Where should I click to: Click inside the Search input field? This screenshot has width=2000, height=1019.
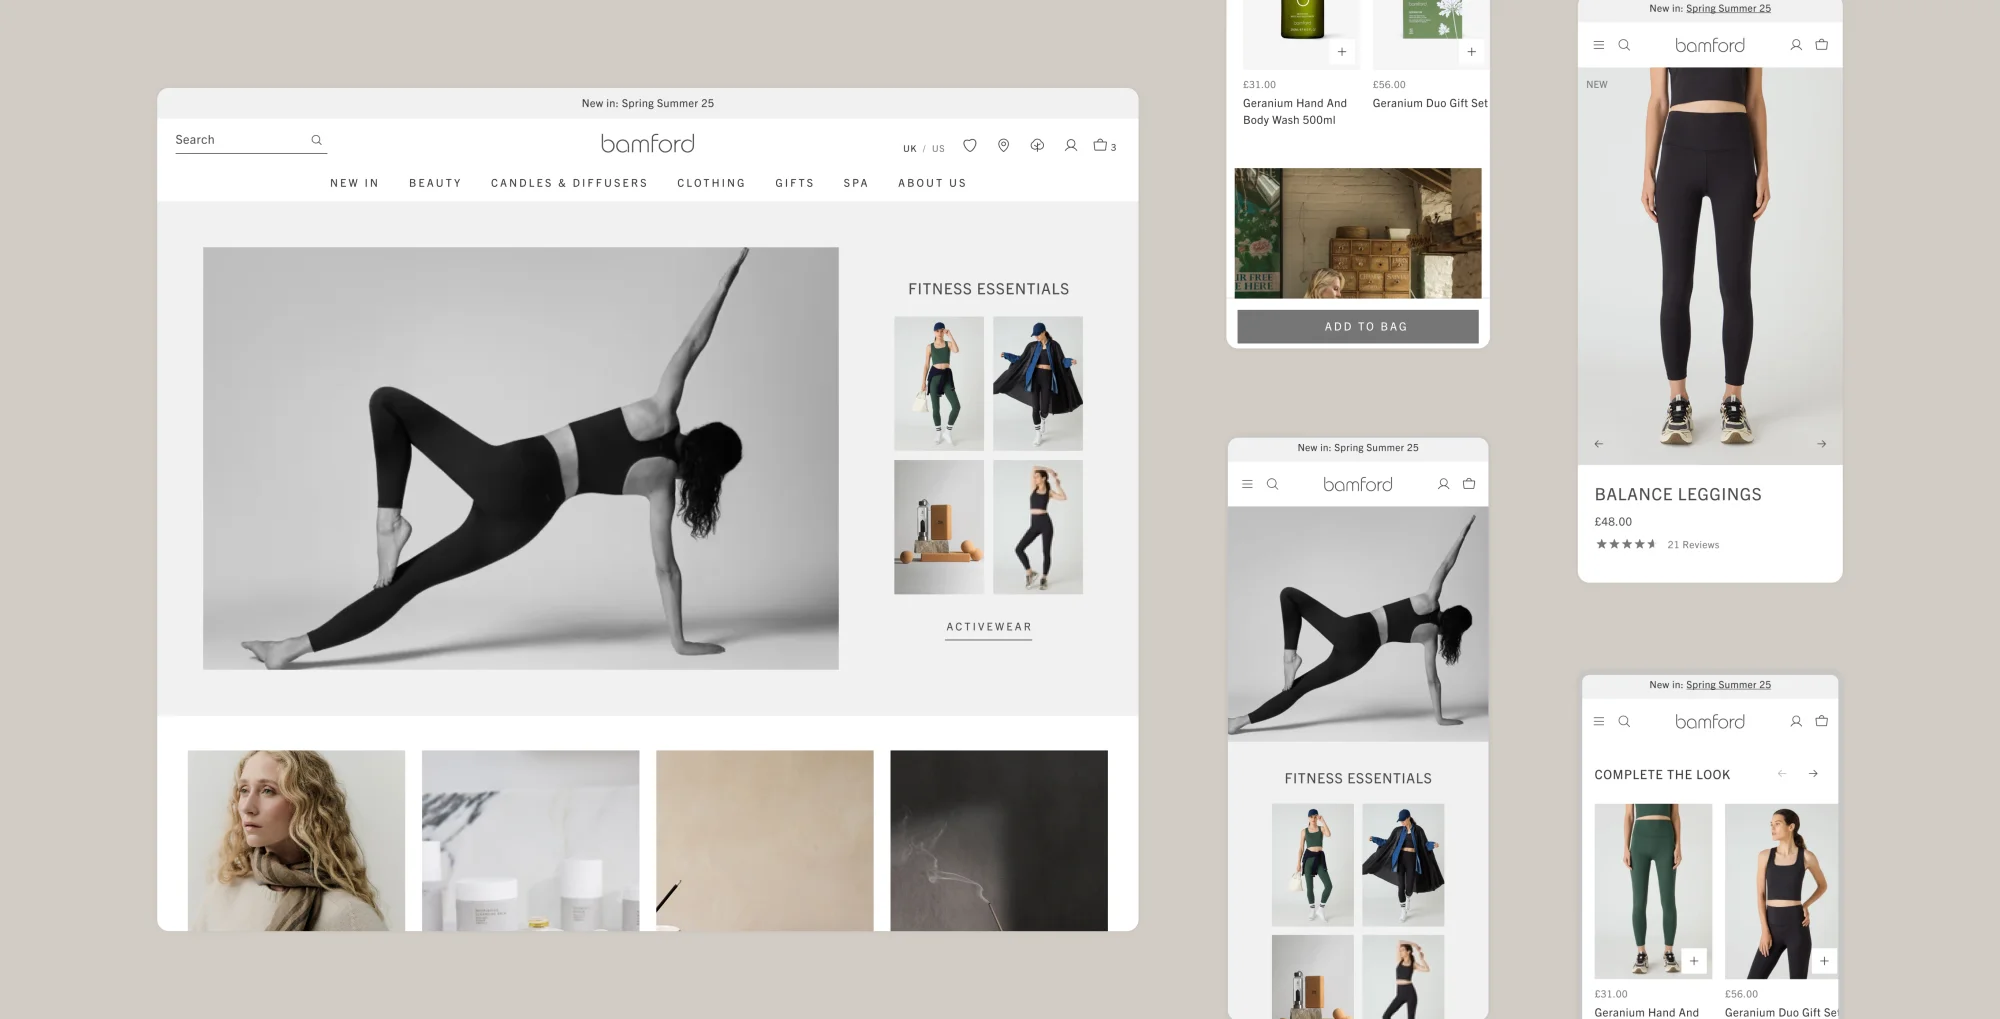tap(230, 139)
